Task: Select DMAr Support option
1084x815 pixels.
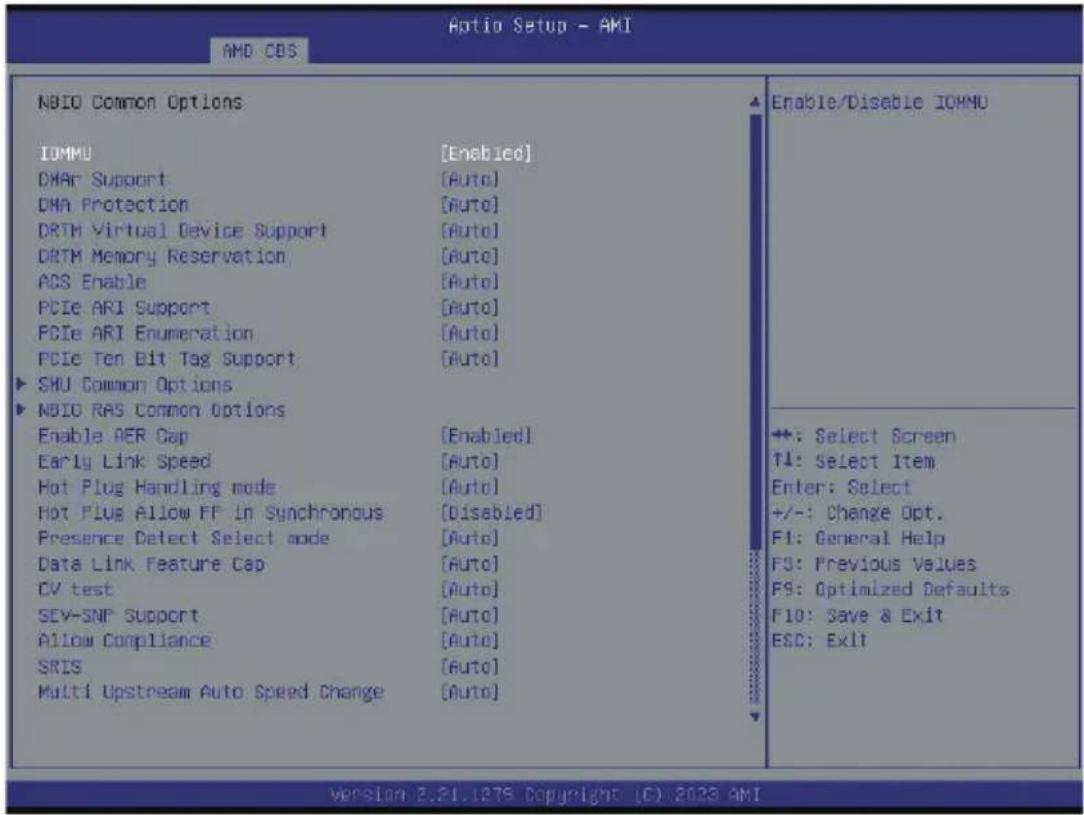Action: click(102, 179)
